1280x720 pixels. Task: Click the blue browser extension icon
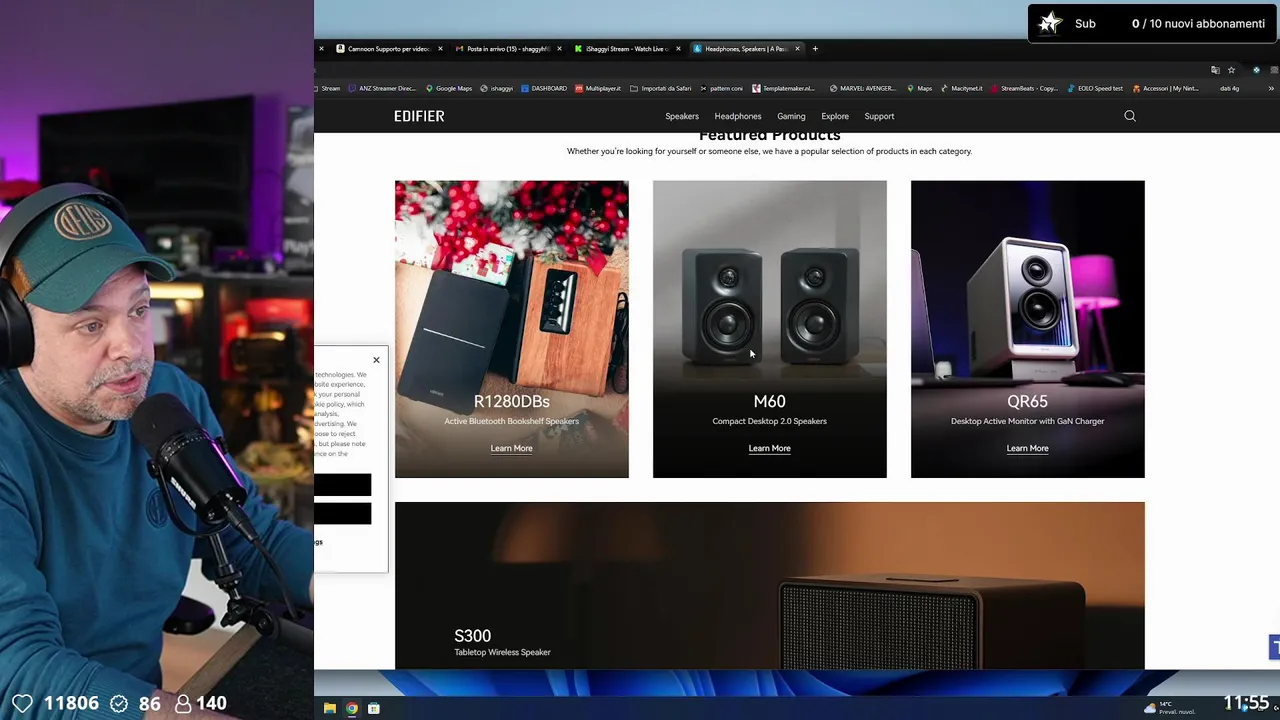(x=1257, y=70)
